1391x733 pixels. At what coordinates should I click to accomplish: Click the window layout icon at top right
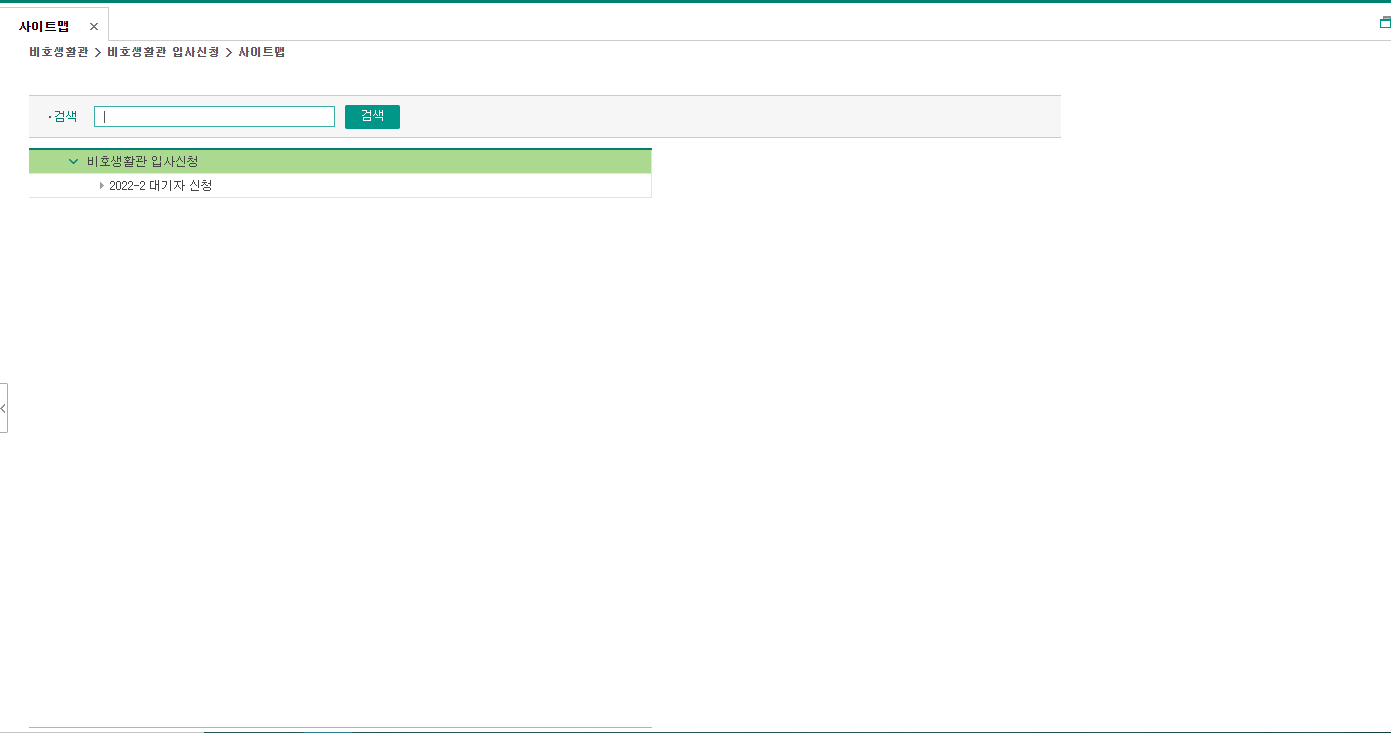[x=1384, y=22]
